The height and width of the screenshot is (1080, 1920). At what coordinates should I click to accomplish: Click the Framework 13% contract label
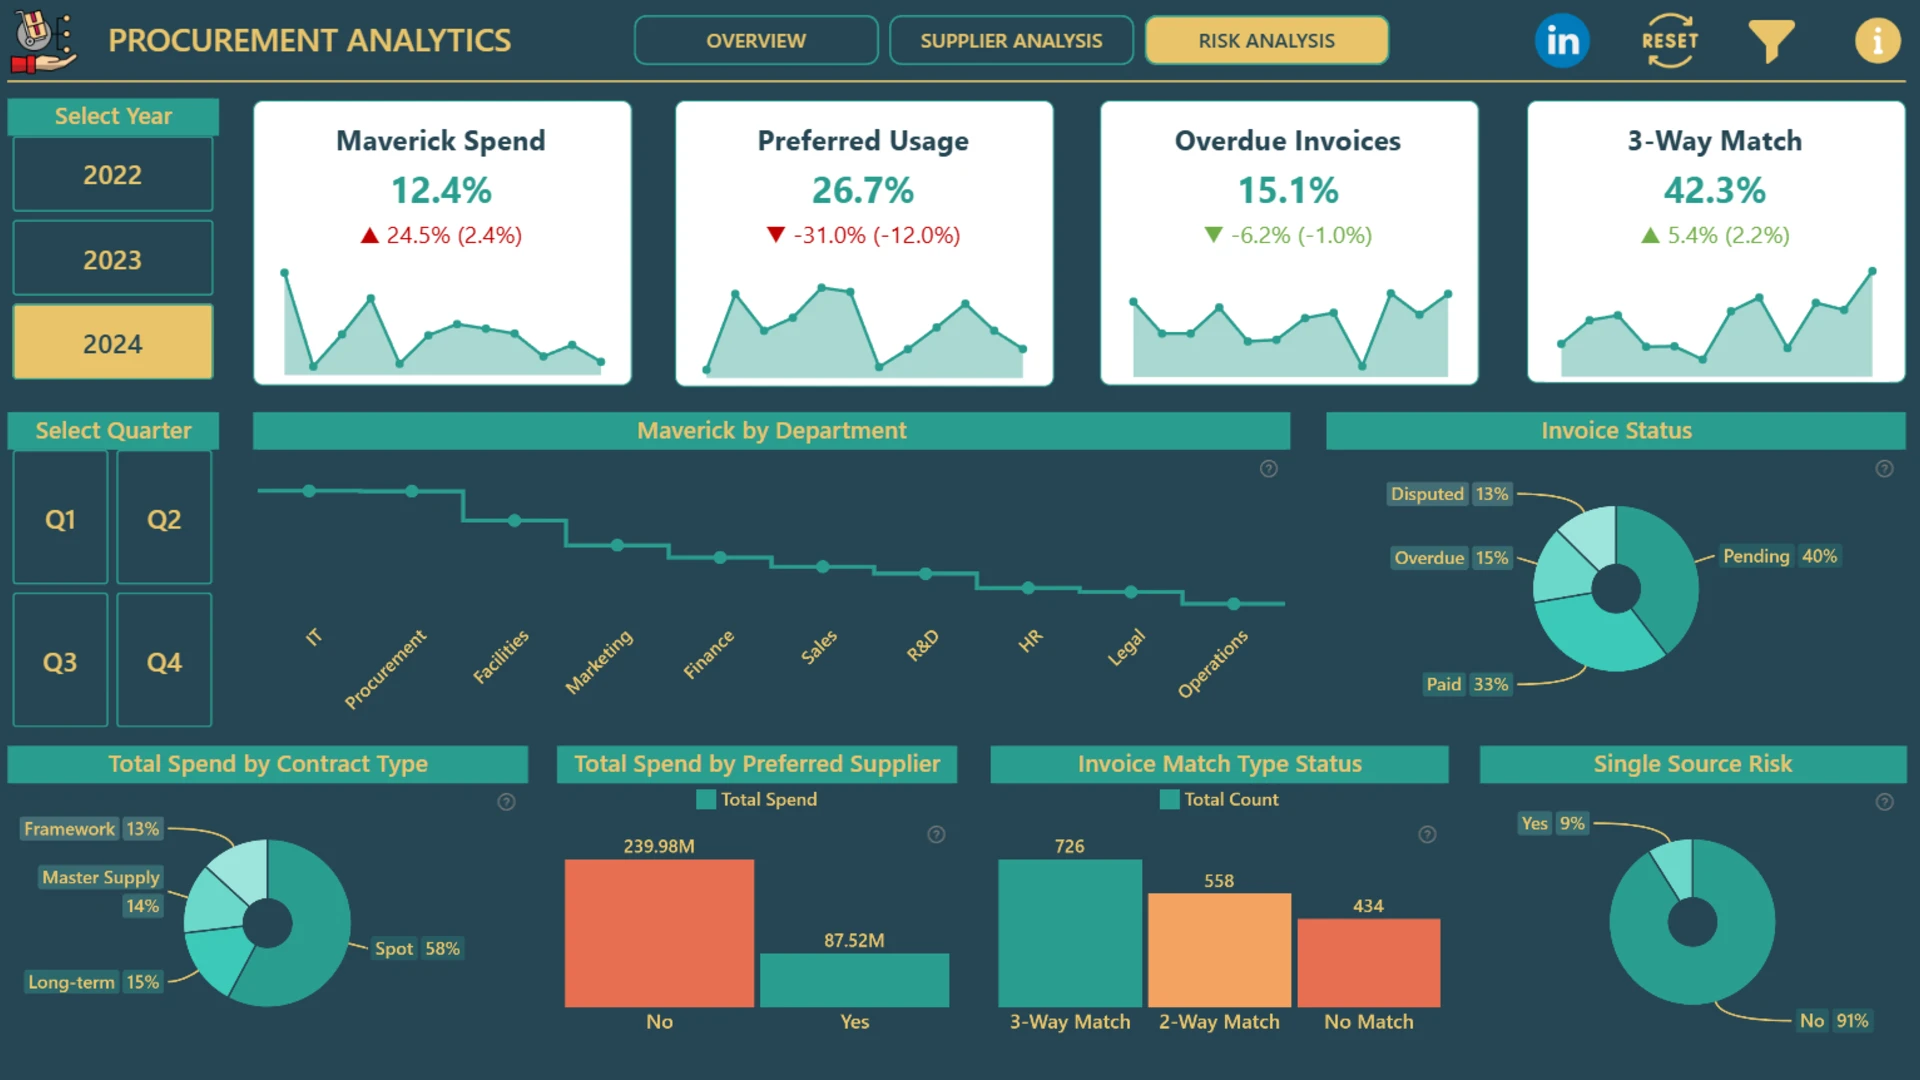tap(91, 829)
